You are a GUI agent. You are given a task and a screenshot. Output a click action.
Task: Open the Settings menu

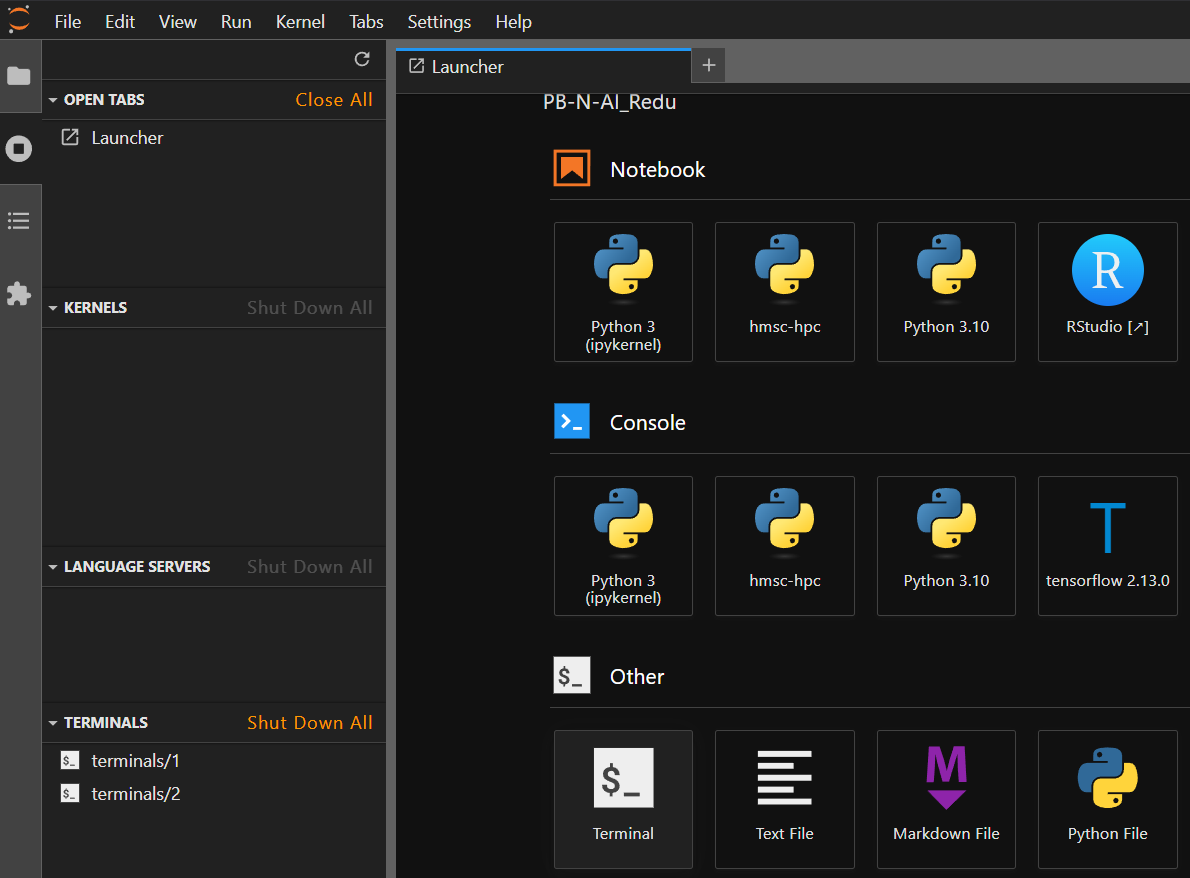coord(439,21)
